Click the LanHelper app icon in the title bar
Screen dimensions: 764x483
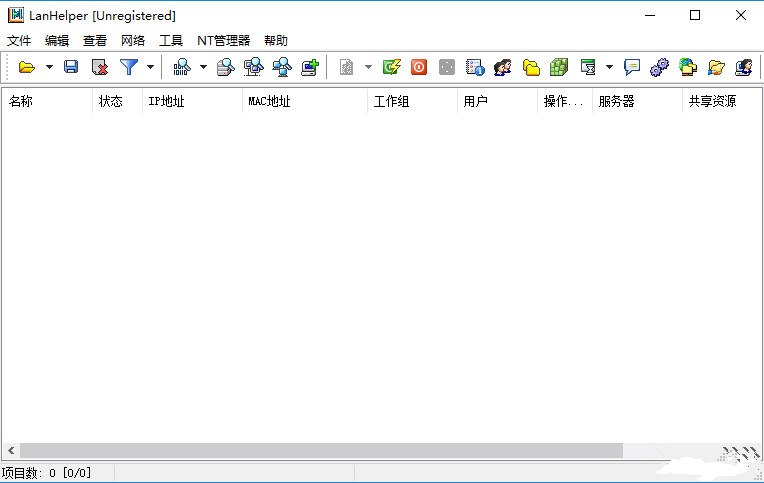pyautogui.click(x=16, y=15)
